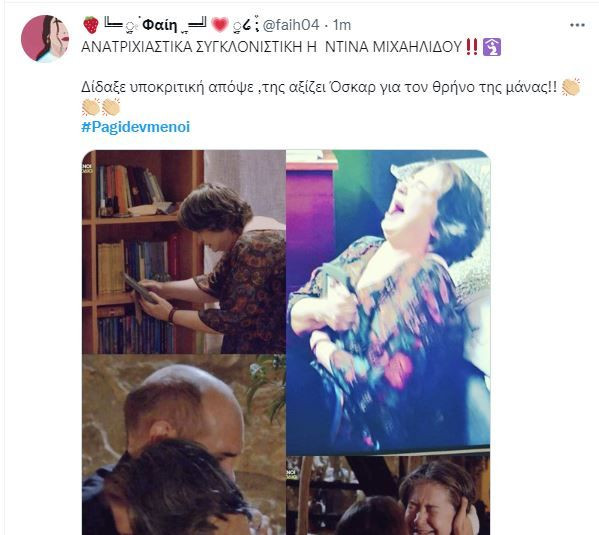Click the profile avatar of Φαίη
Viewport: 599px width, 535px height.
[x=45, y=39]
